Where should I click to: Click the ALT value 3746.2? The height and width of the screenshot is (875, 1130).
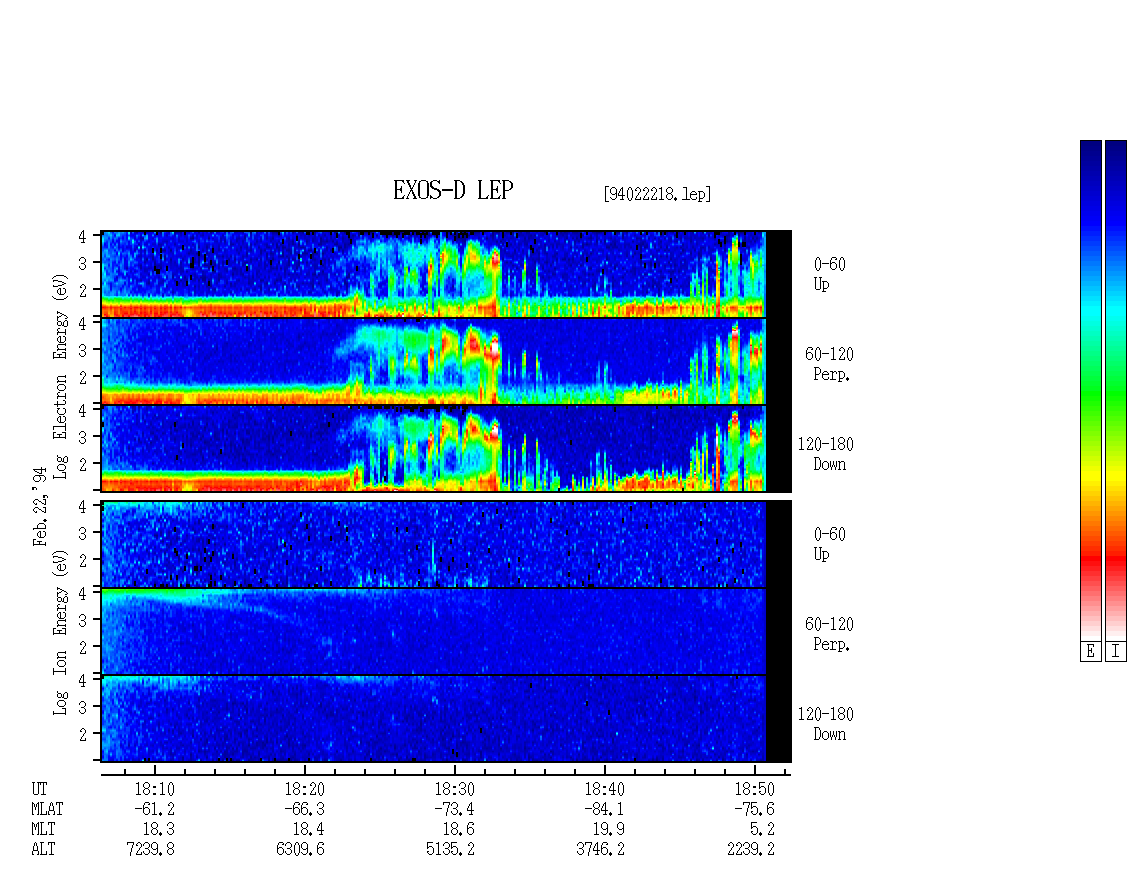[600, 850]
